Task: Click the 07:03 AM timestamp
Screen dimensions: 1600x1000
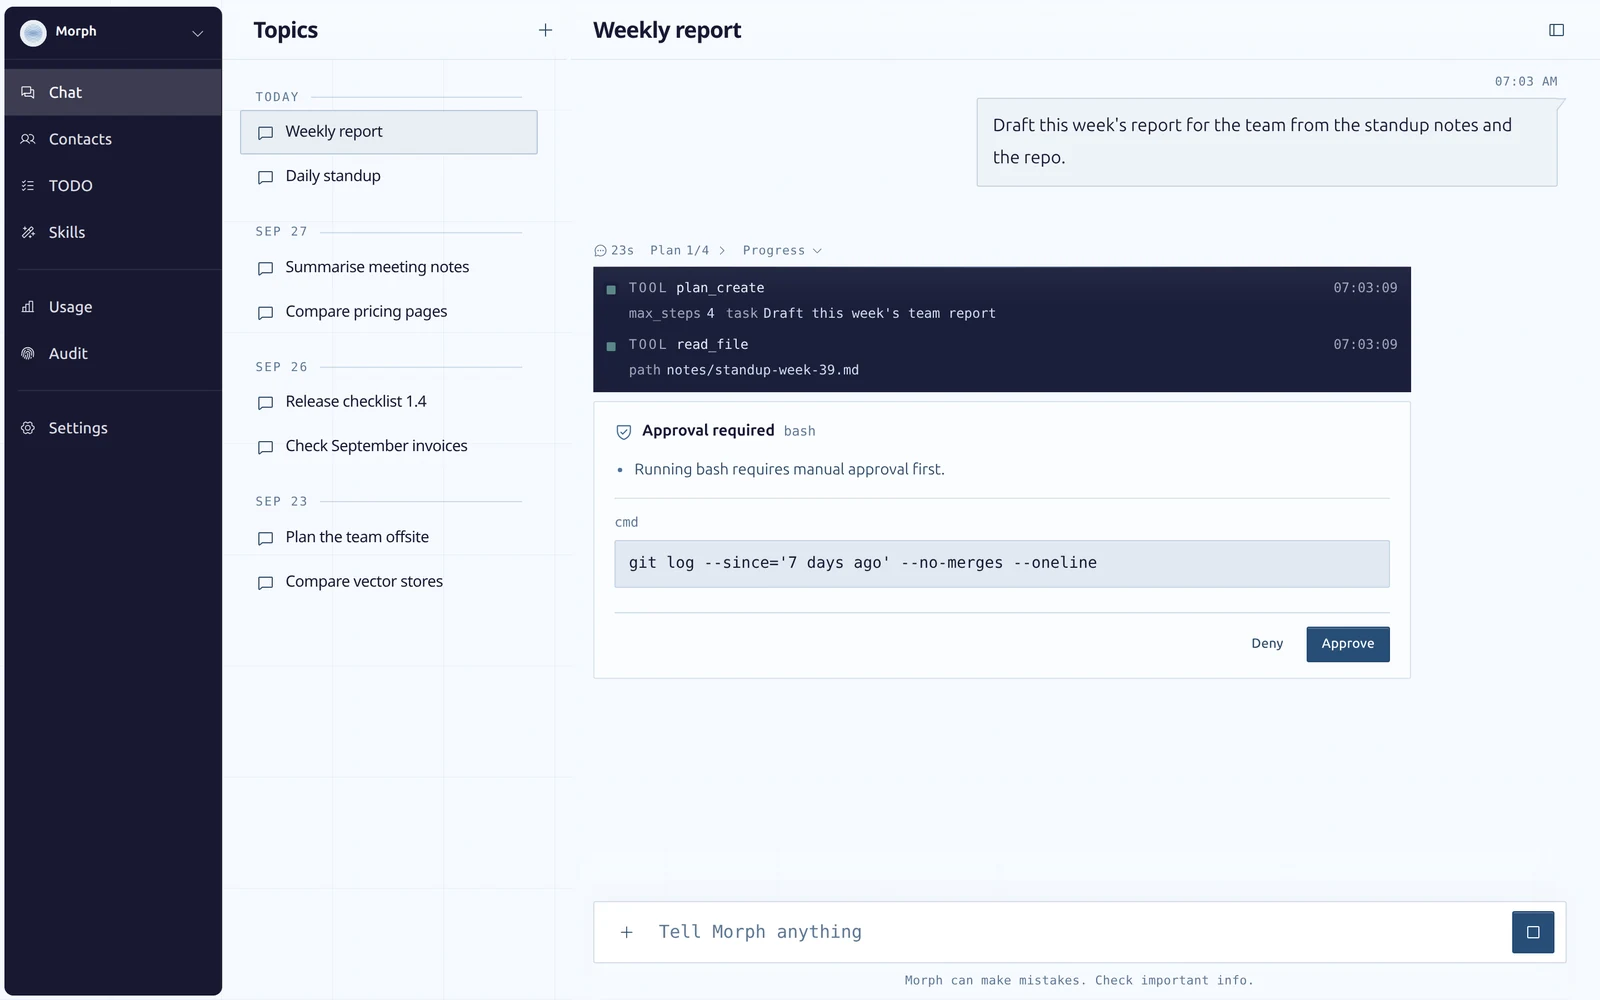Action: [1526, 82]
